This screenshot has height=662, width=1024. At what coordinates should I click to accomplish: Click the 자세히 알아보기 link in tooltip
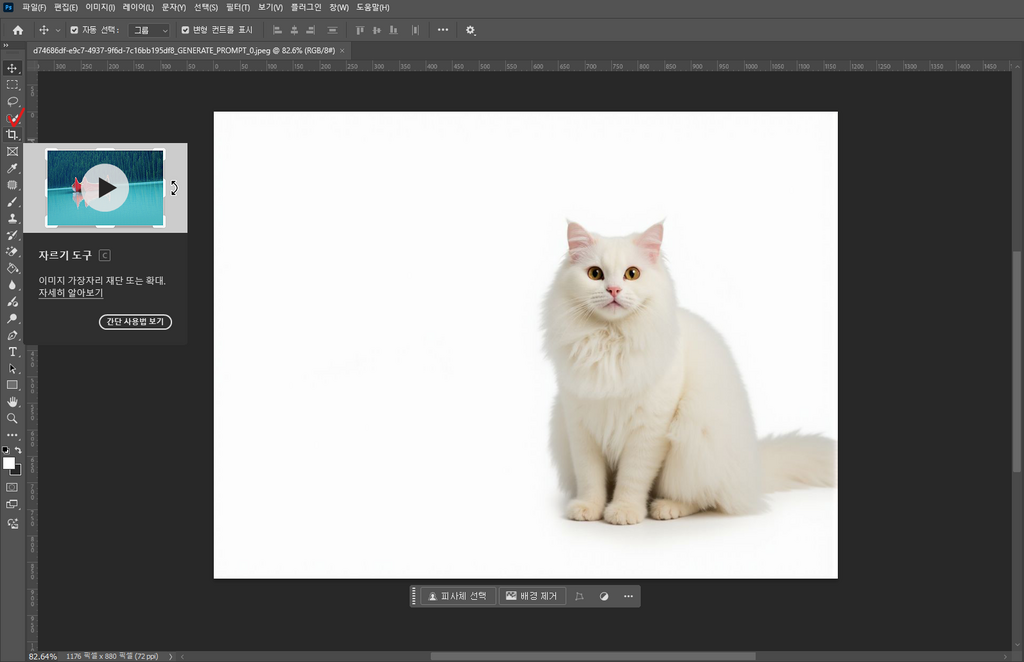tap(70, 293)
